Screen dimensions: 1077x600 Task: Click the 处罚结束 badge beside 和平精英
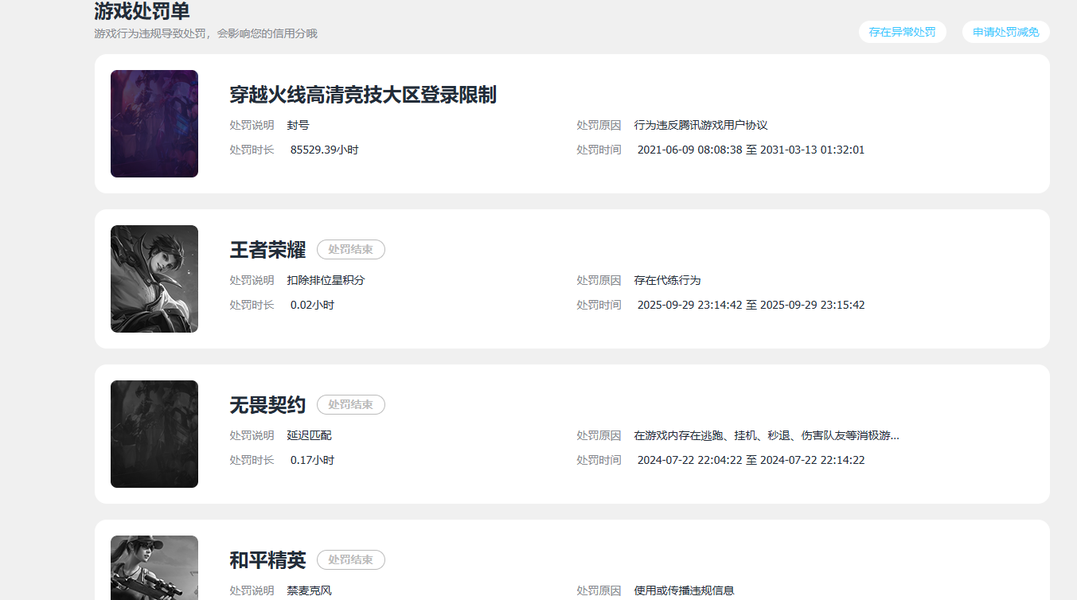[351, 559]
